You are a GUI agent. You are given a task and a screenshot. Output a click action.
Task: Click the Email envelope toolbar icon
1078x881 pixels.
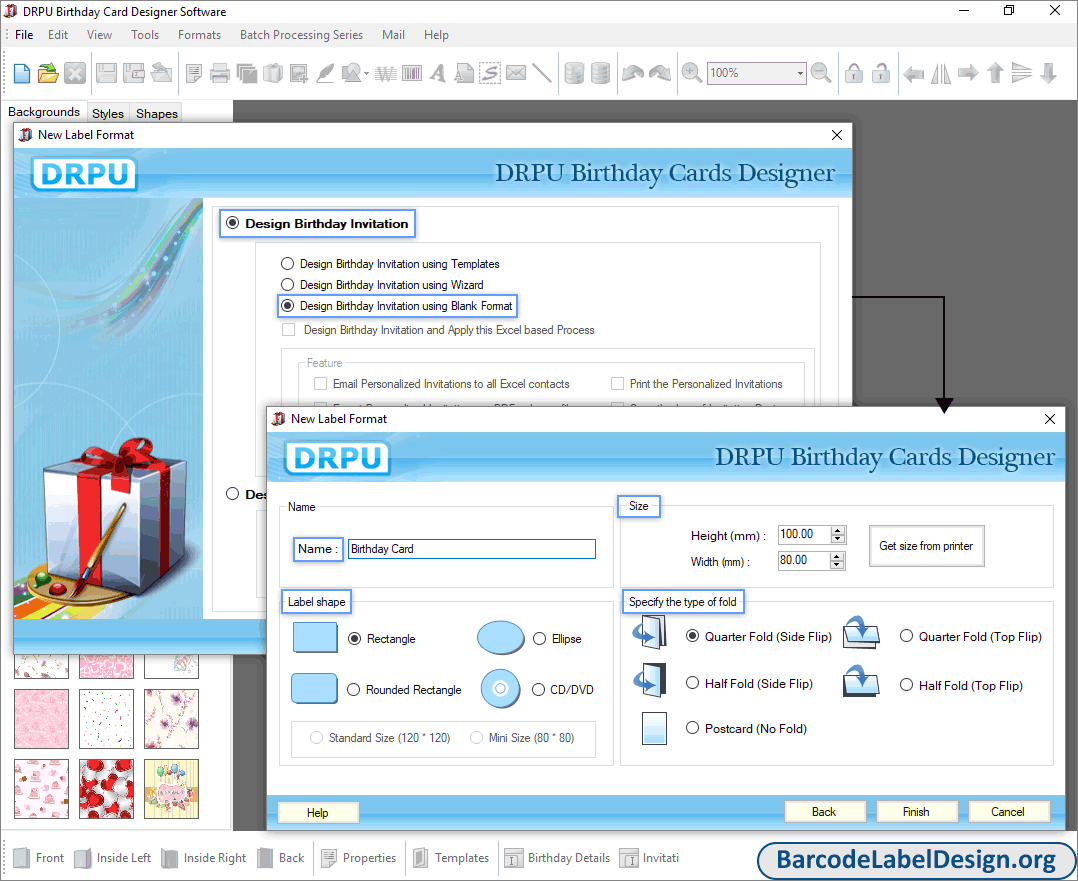516,73
